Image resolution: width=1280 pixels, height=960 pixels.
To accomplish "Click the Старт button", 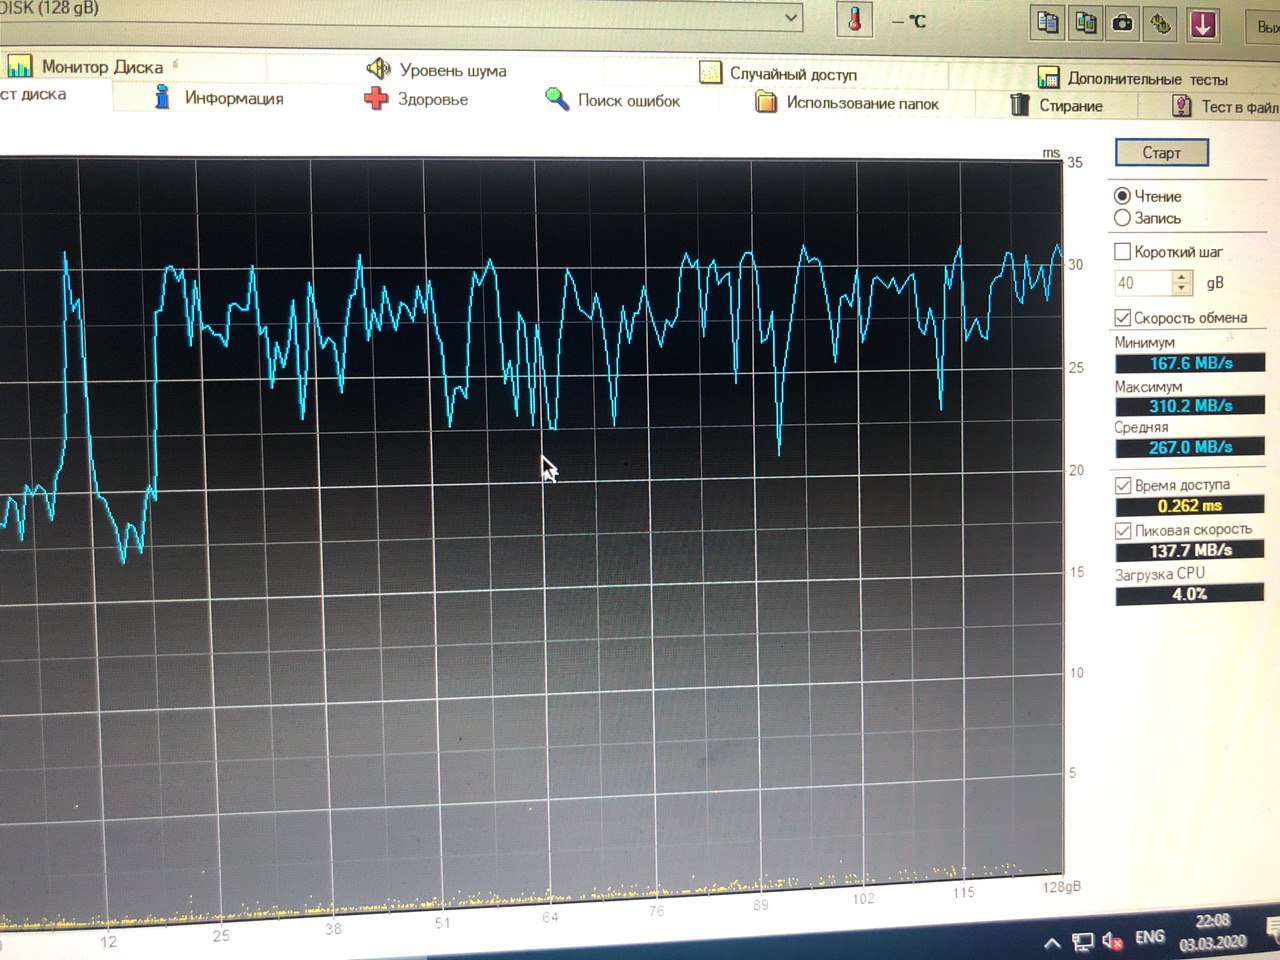I will pos(1162,153).
